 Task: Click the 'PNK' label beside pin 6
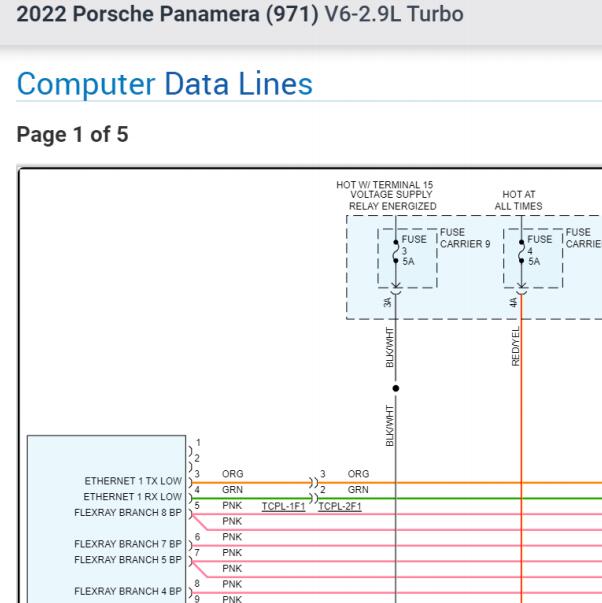pos(232,537)
